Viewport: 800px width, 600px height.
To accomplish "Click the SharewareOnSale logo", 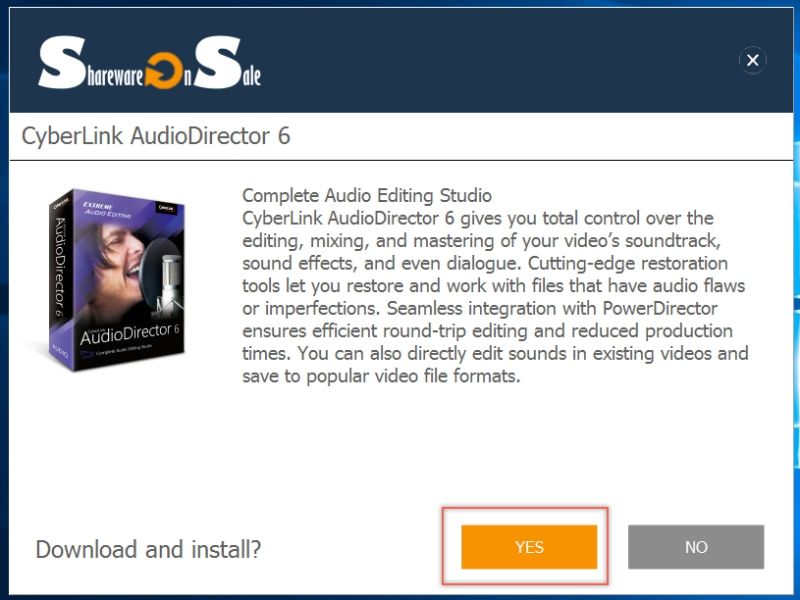I will pyautogui.click(x=149, y=63).
